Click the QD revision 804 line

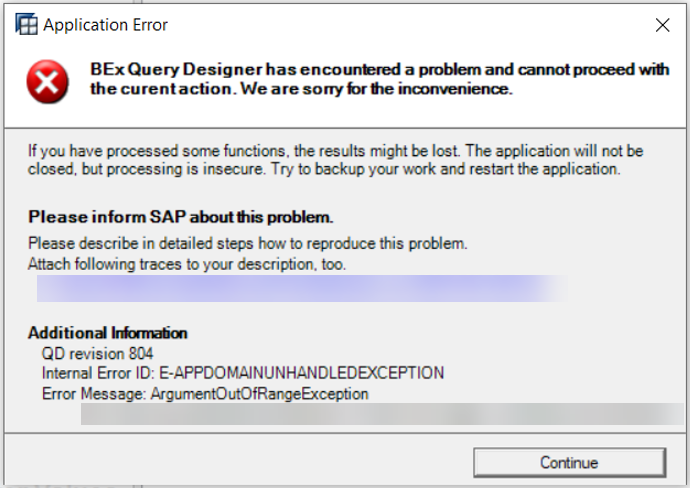click(x=97, y=353)
